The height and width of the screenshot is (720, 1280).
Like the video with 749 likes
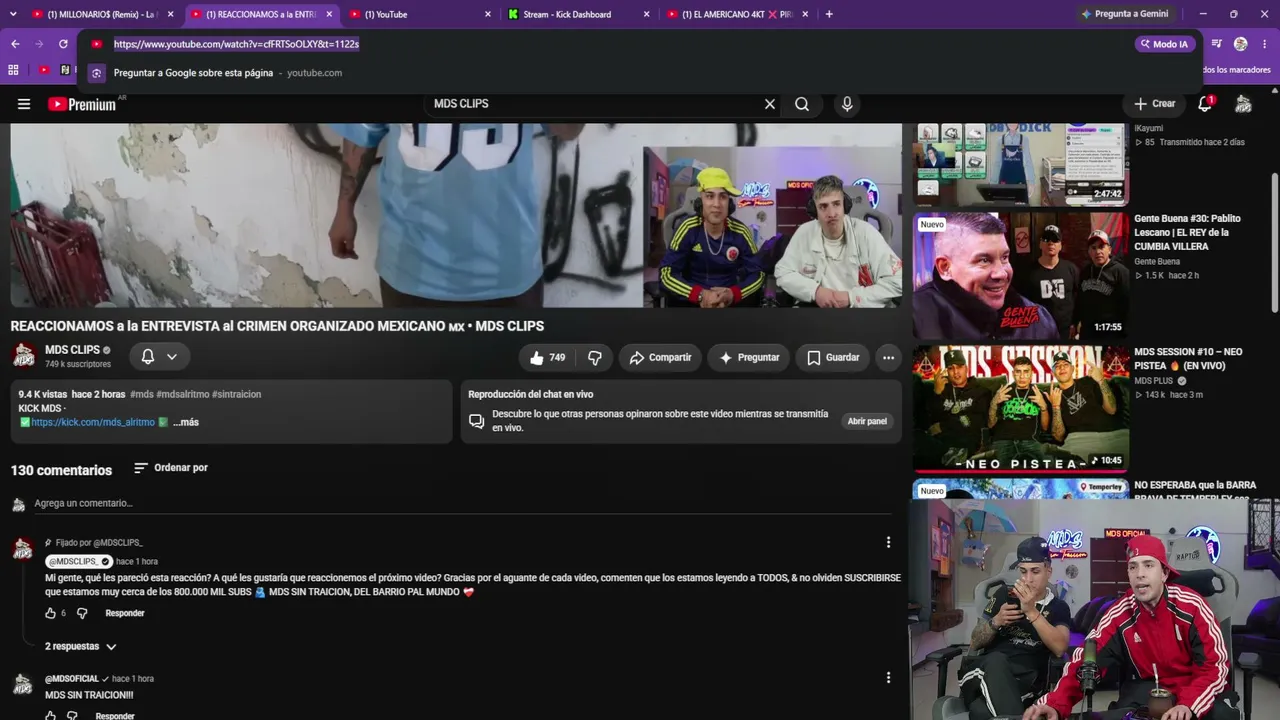pos(547,358)
